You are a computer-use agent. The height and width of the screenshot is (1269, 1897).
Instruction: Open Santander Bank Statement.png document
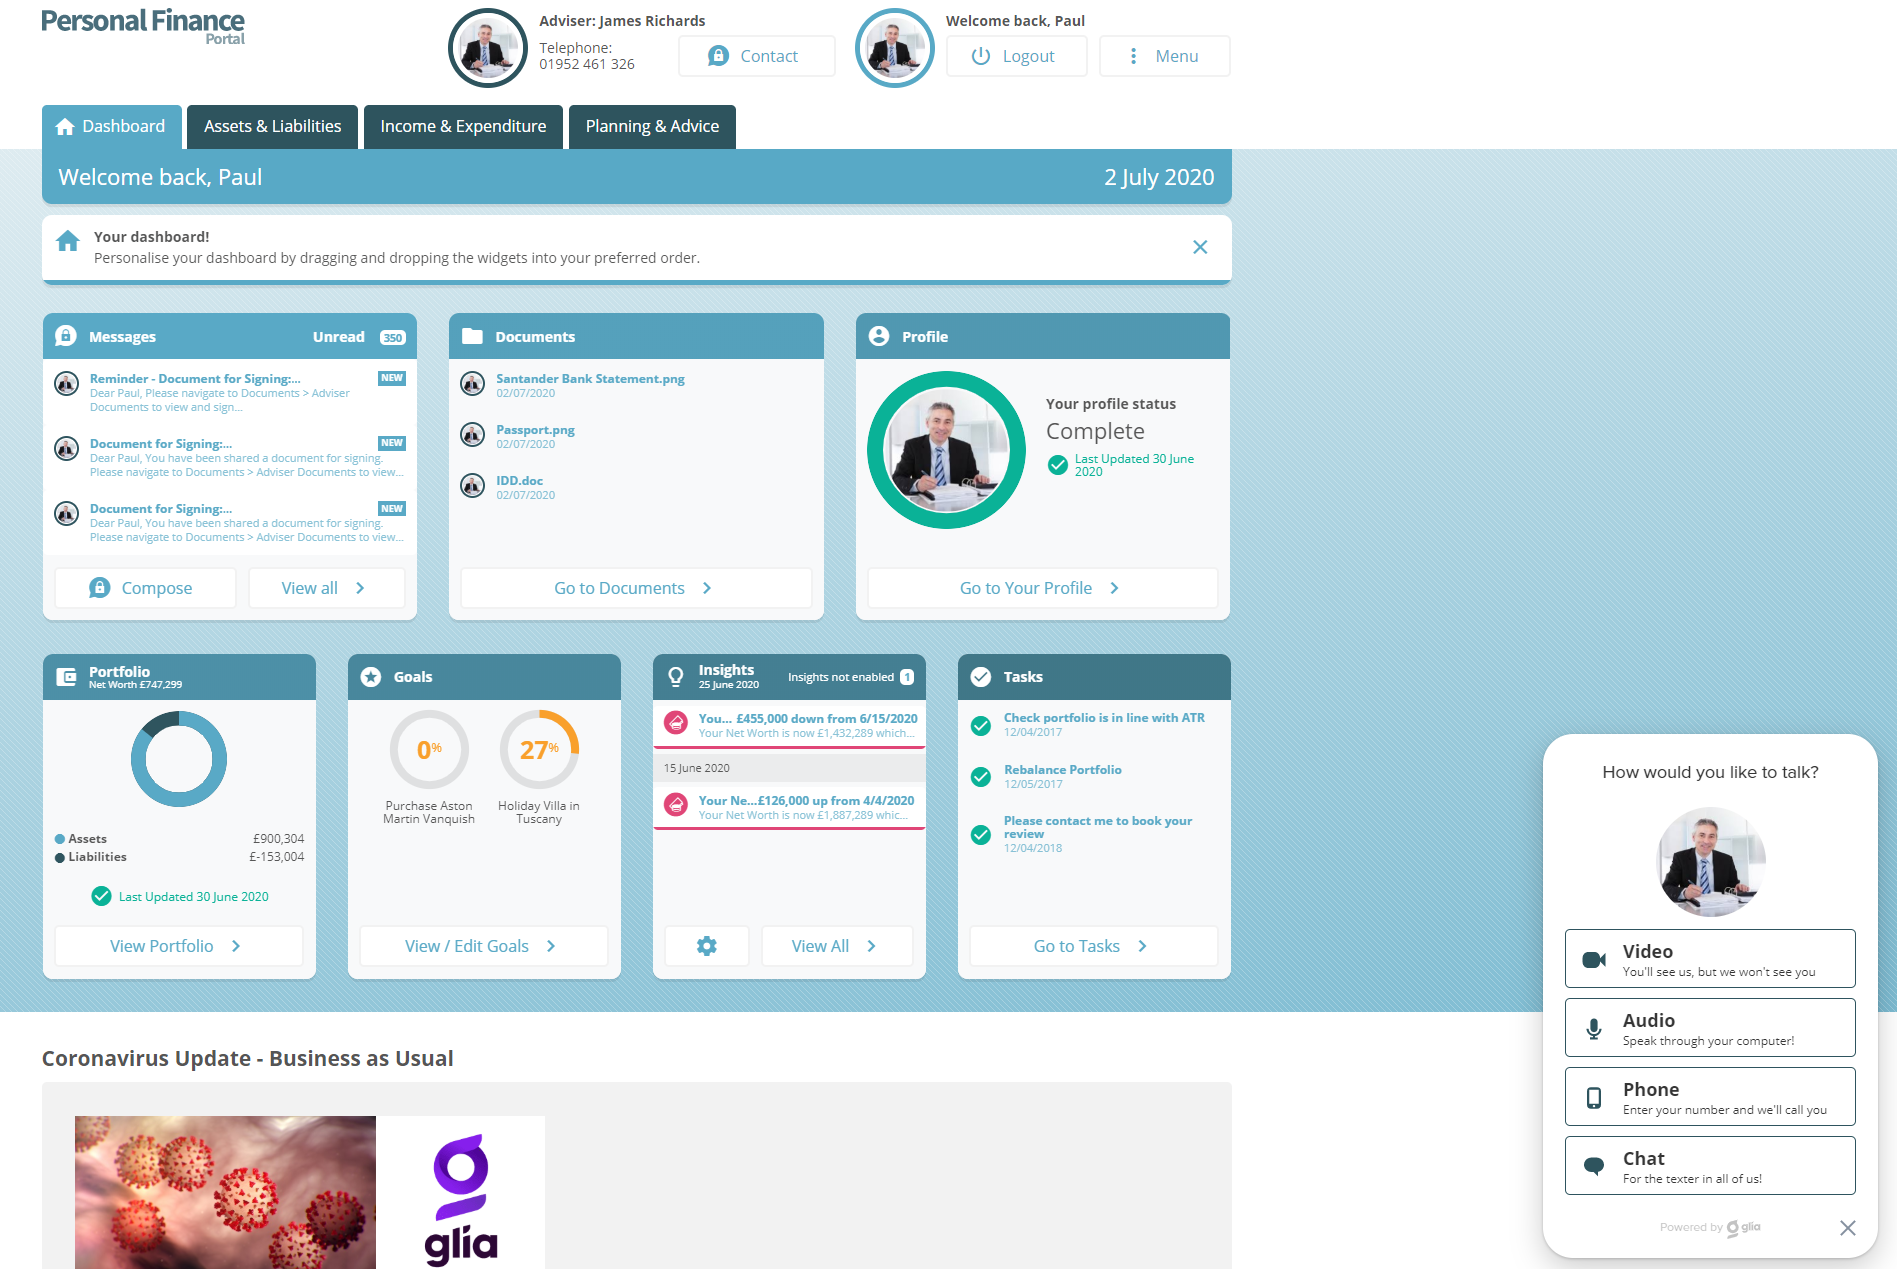click(590, 379)
